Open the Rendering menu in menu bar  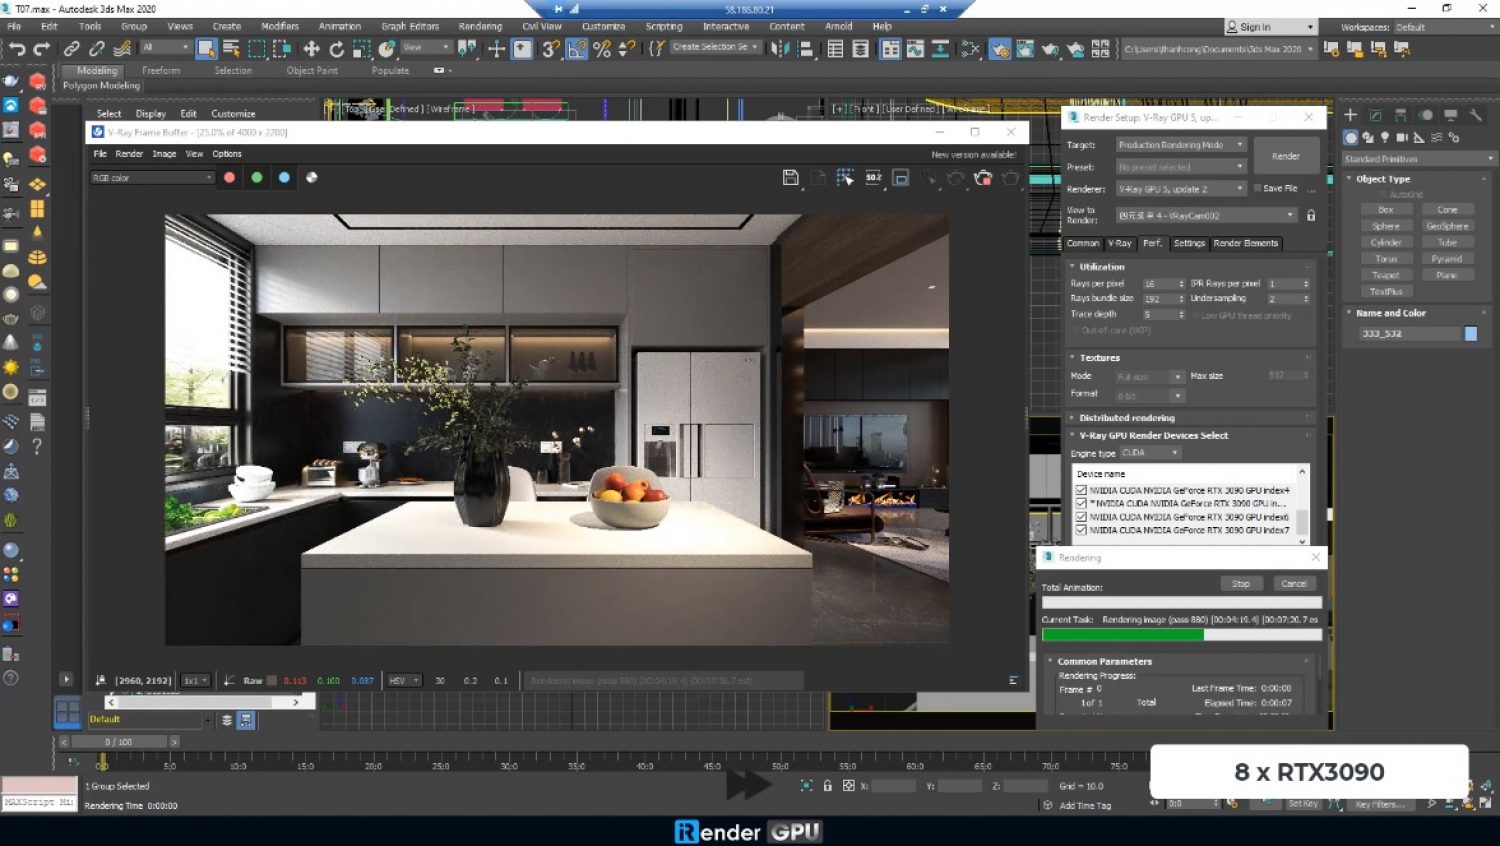coord(480,27)
